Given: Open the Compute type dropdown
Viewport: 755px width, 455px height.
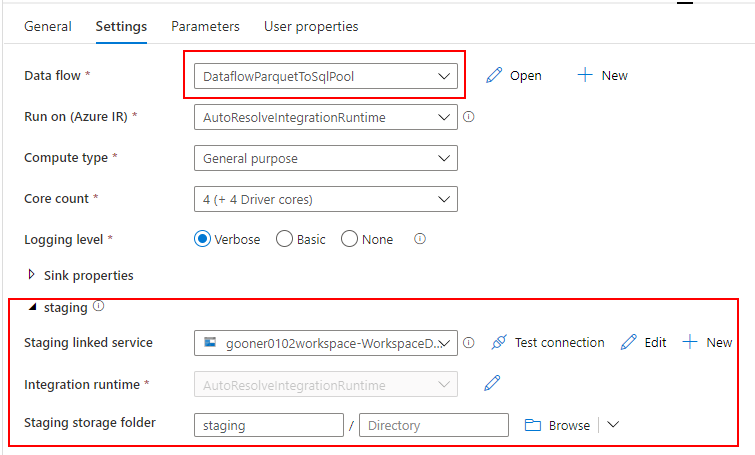Looking at the screenshot, I should [x=325, y=158].
